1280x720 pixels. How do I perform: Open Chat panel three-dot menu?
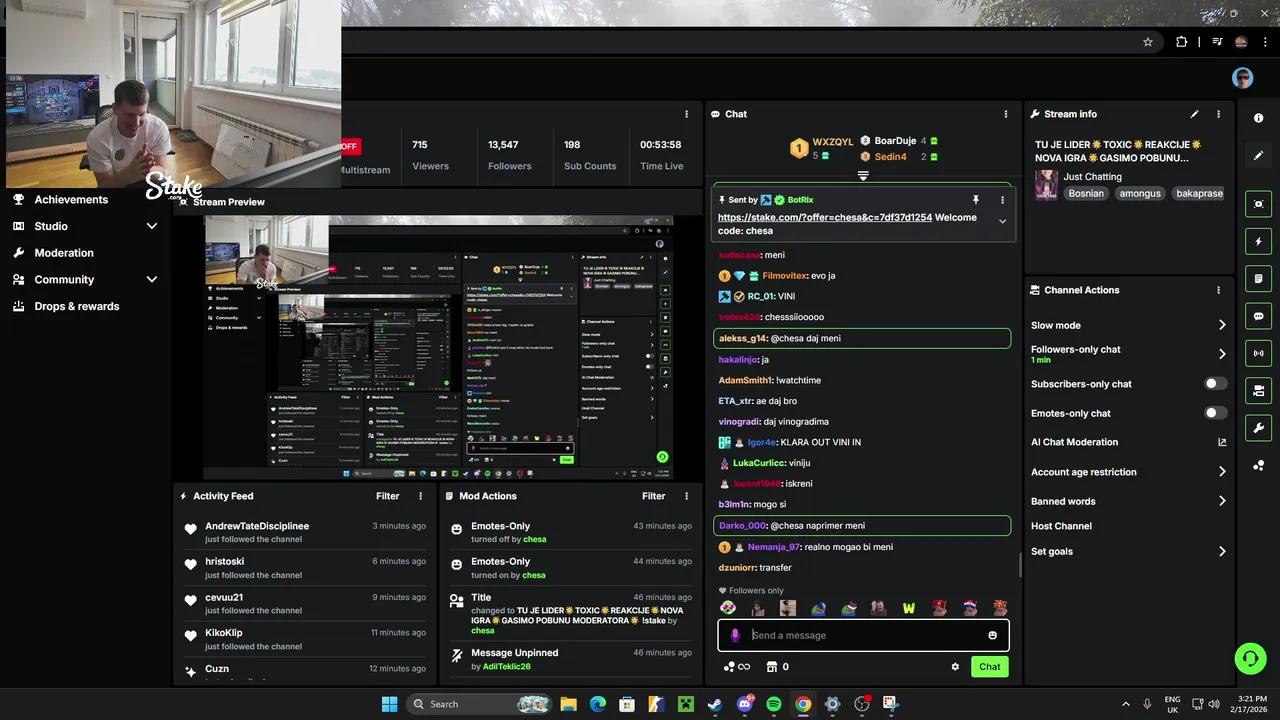1005,114
